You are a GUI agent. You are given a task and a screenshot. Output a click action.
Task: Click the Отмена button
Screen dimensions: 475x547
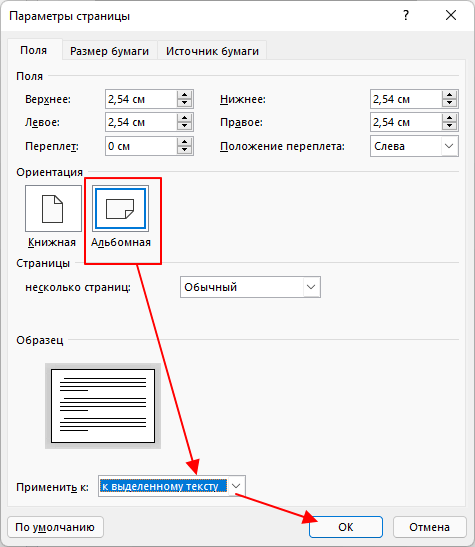point(430,527)
